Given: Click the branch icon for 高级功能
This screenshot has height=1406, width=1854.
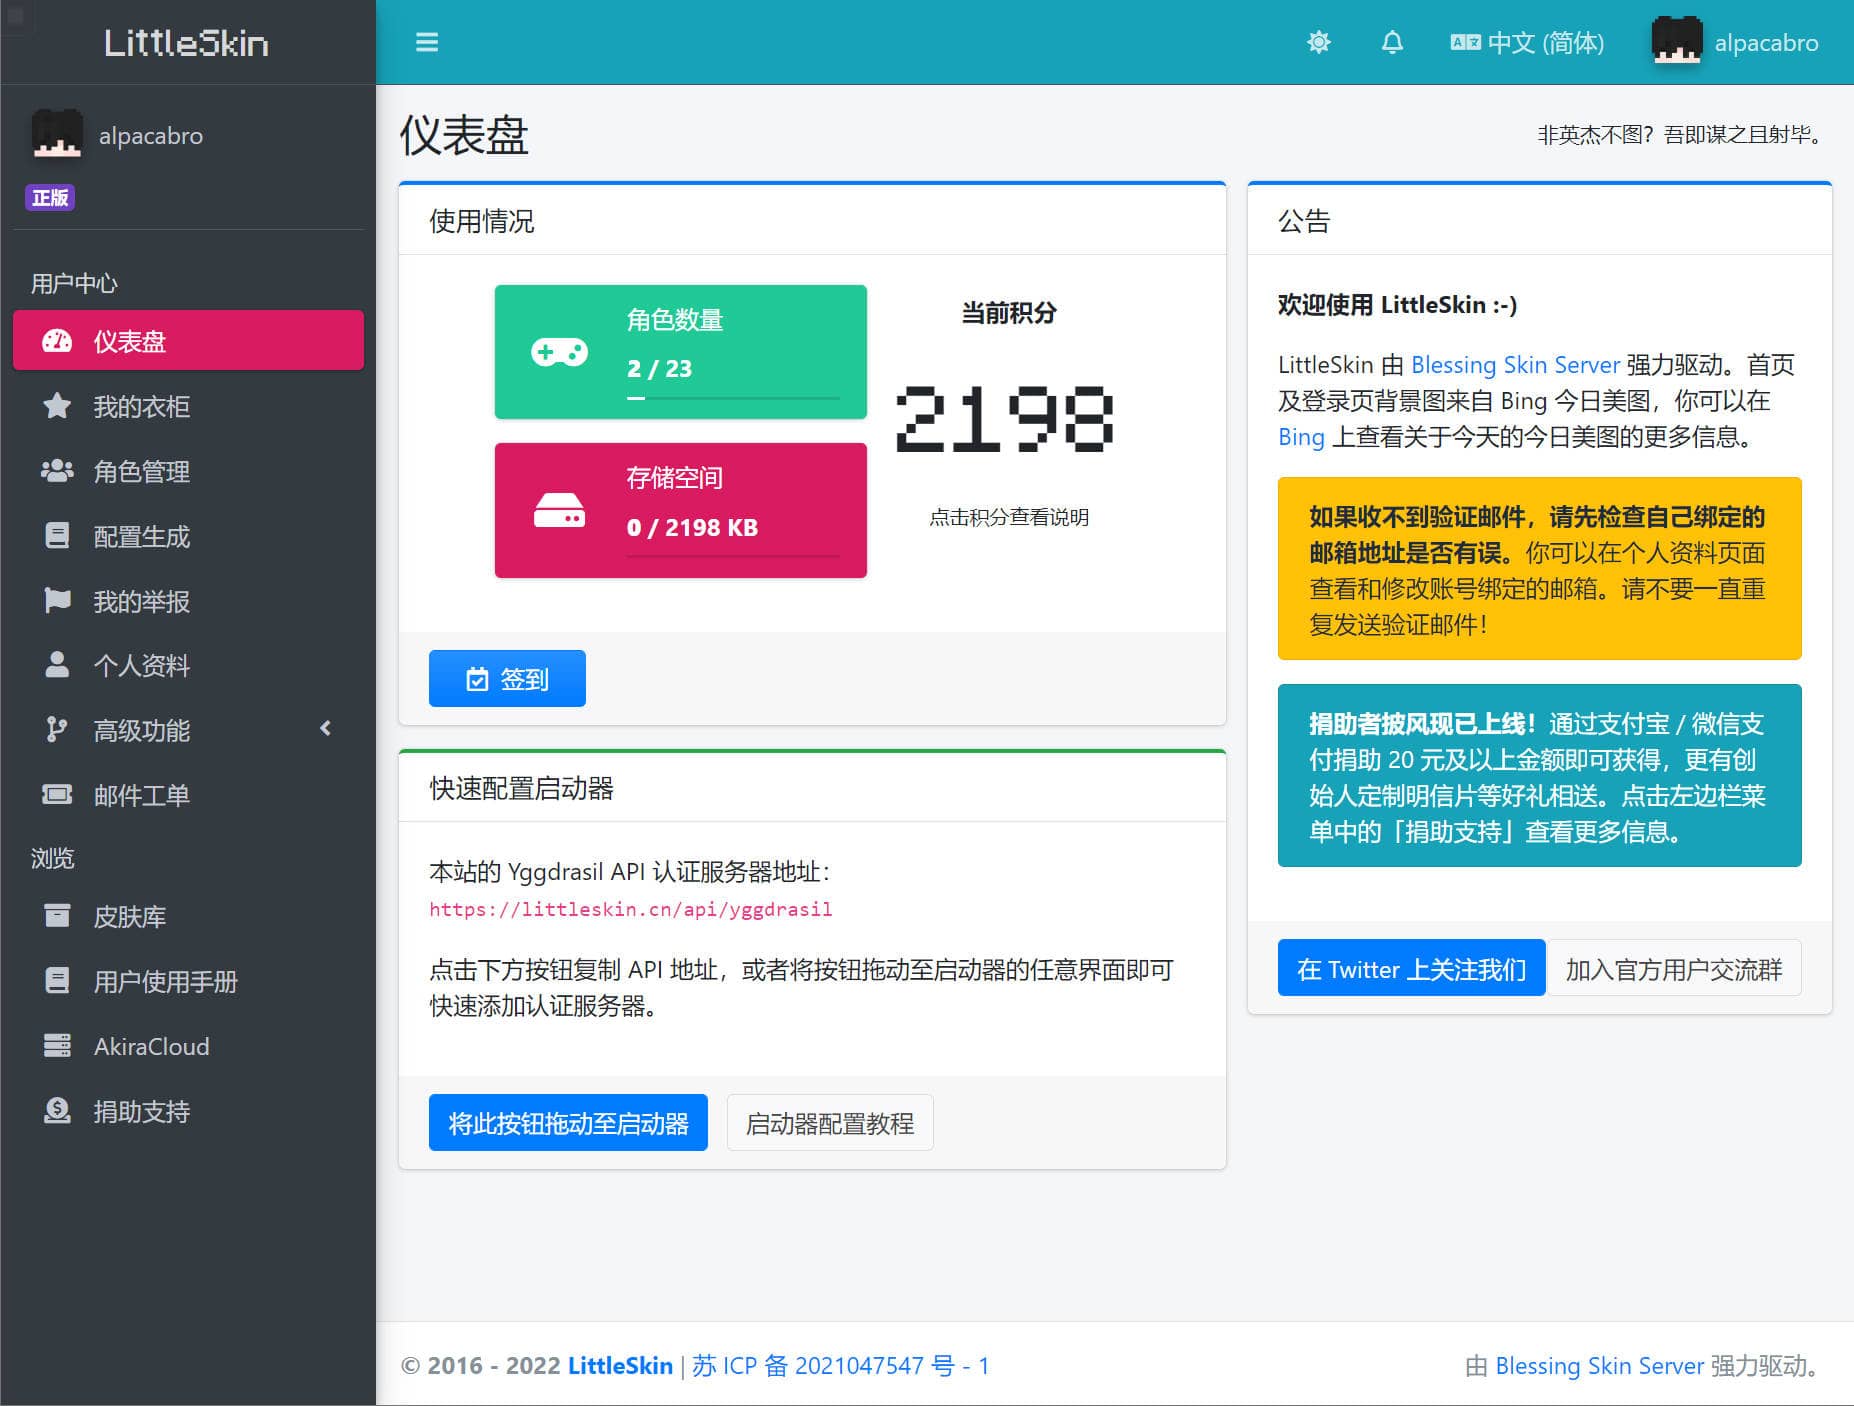Looking at the screenshot, I should 57,730.
